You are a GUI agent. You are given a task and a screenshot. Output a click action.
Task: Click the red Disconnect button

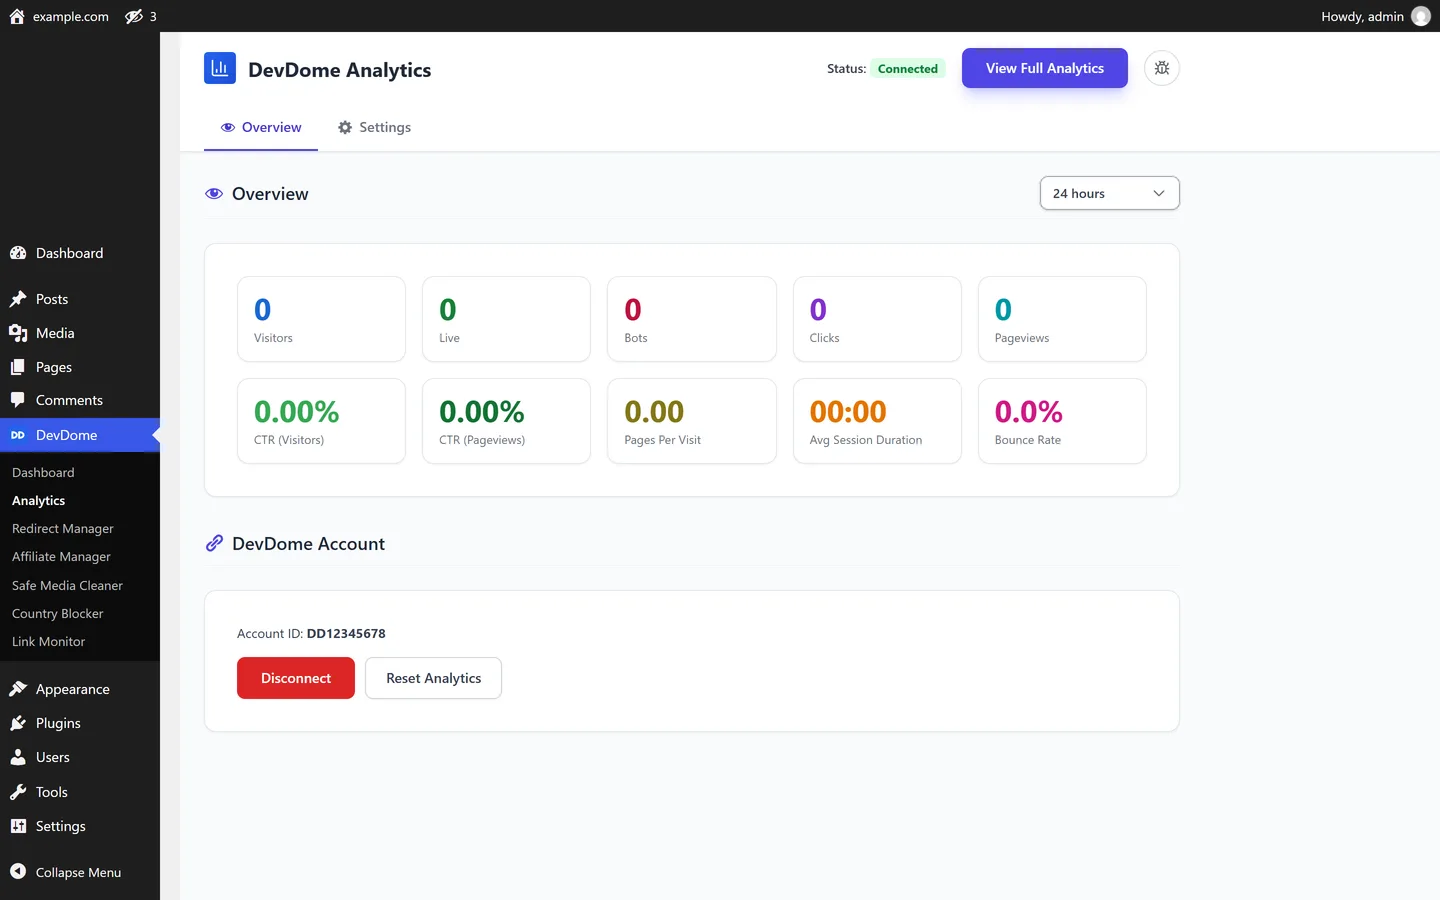[x=296, y=678]
